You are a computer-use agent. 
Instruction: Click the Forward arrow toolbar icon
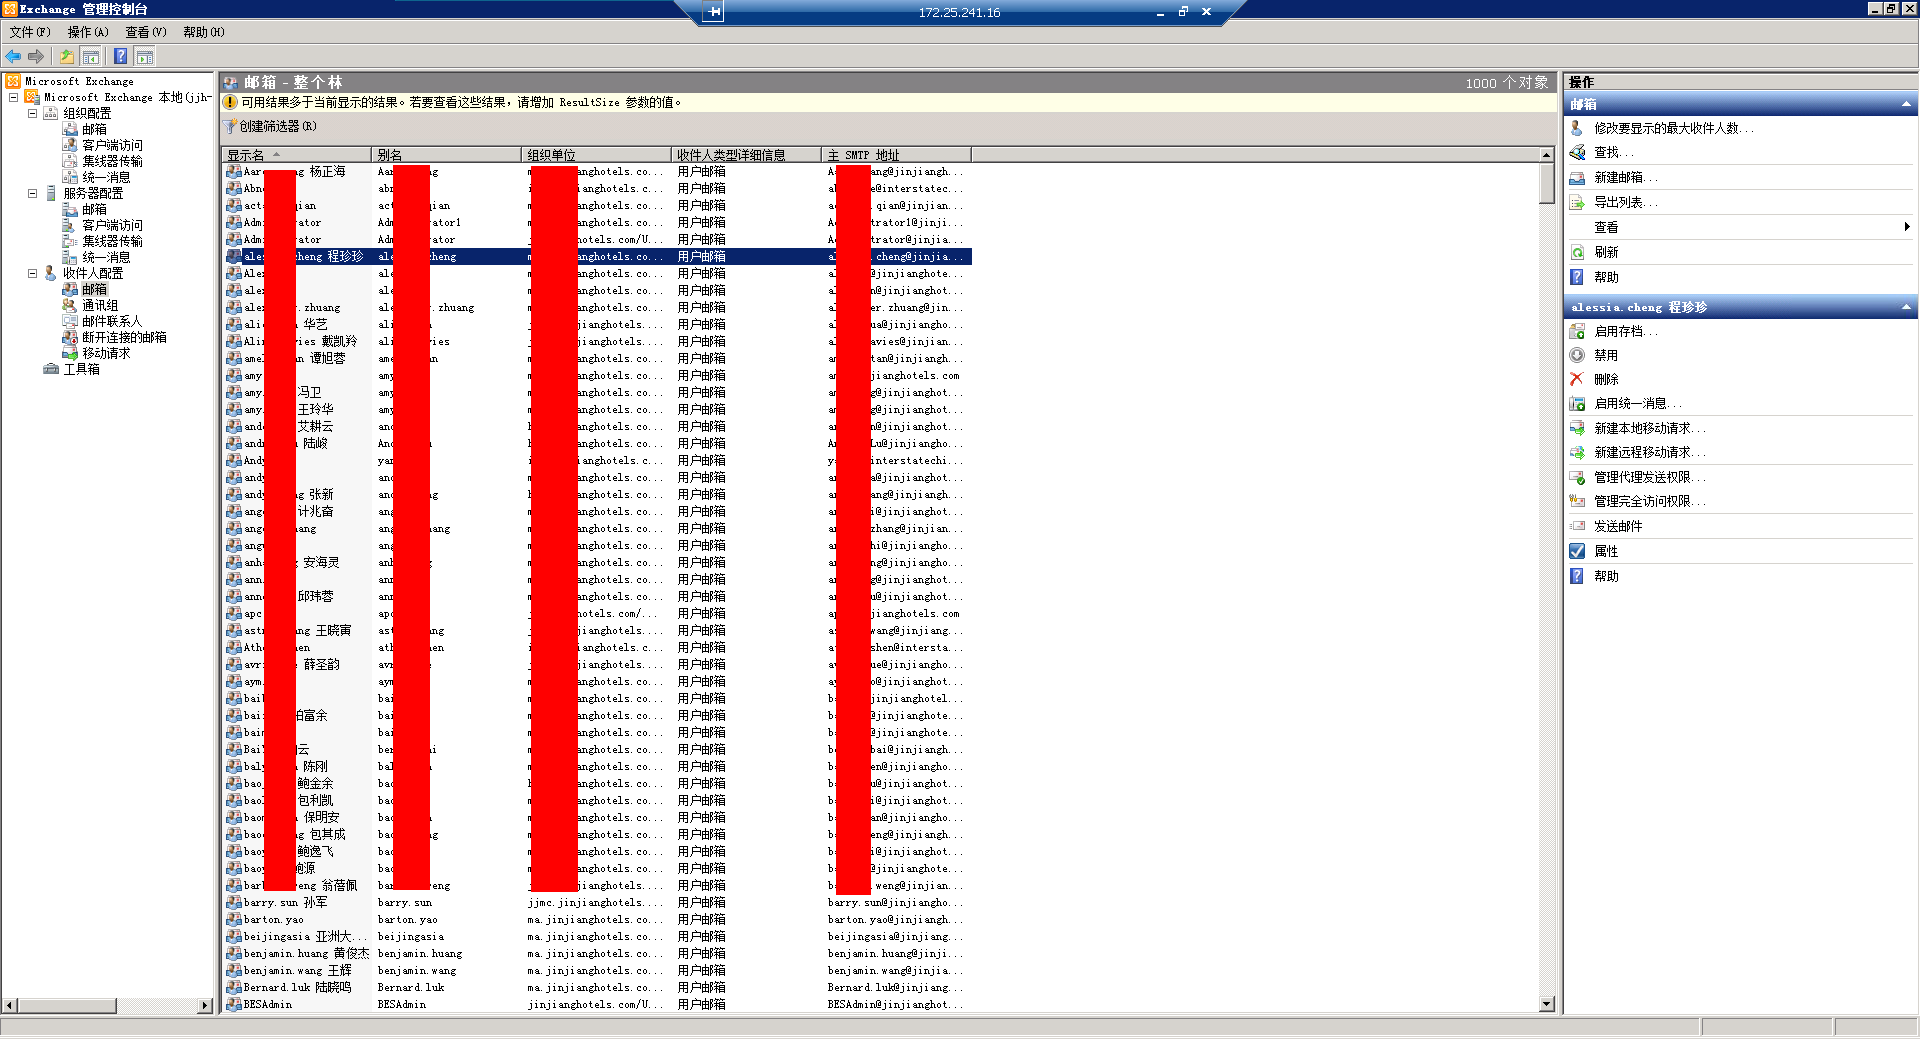36,56
